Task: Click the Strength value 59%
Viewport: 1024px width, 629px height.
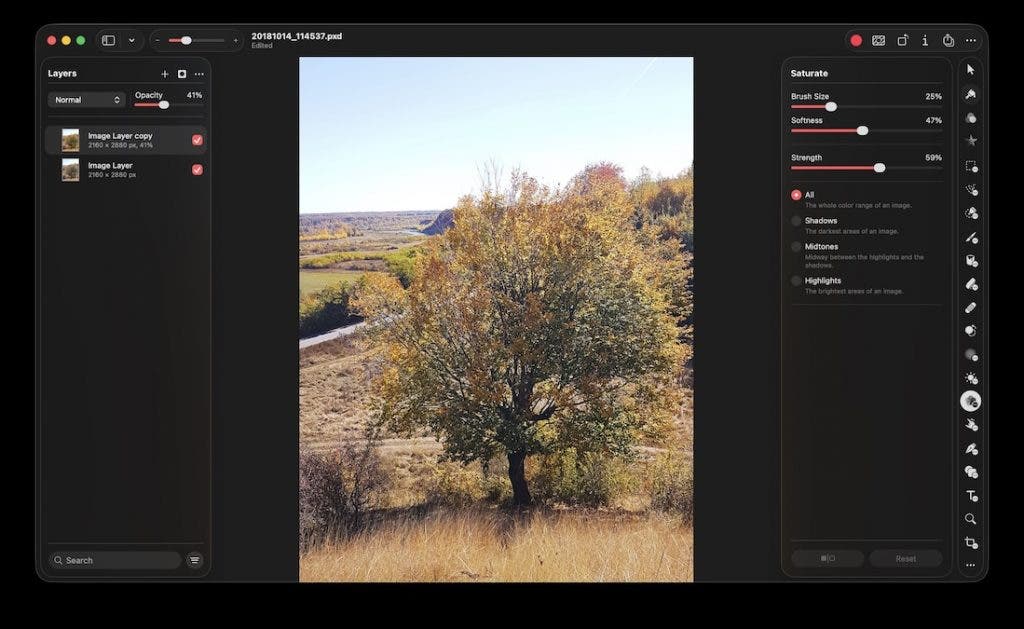Action: 933,157
